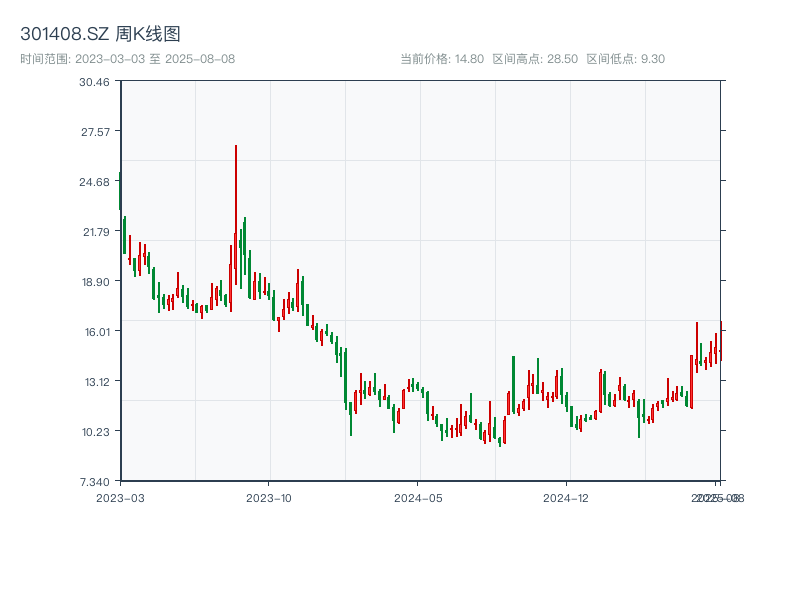Click the 区间高点 28.50 label
The image size is (800, 600).
(535, 59)
